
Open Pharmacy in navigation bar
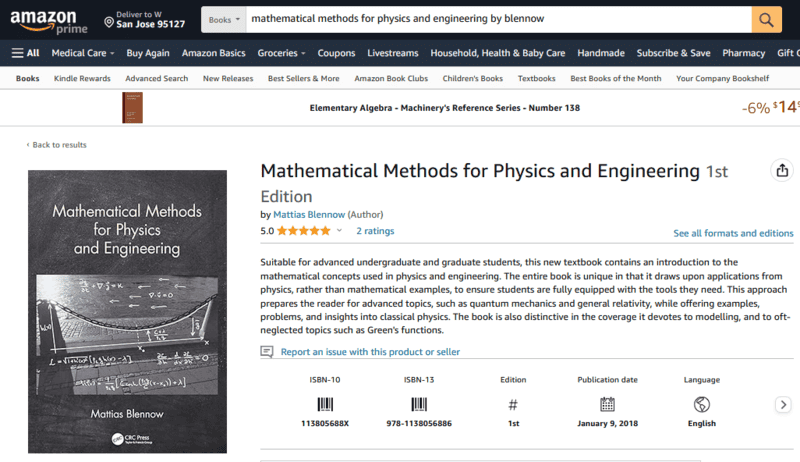click(743, 53)
